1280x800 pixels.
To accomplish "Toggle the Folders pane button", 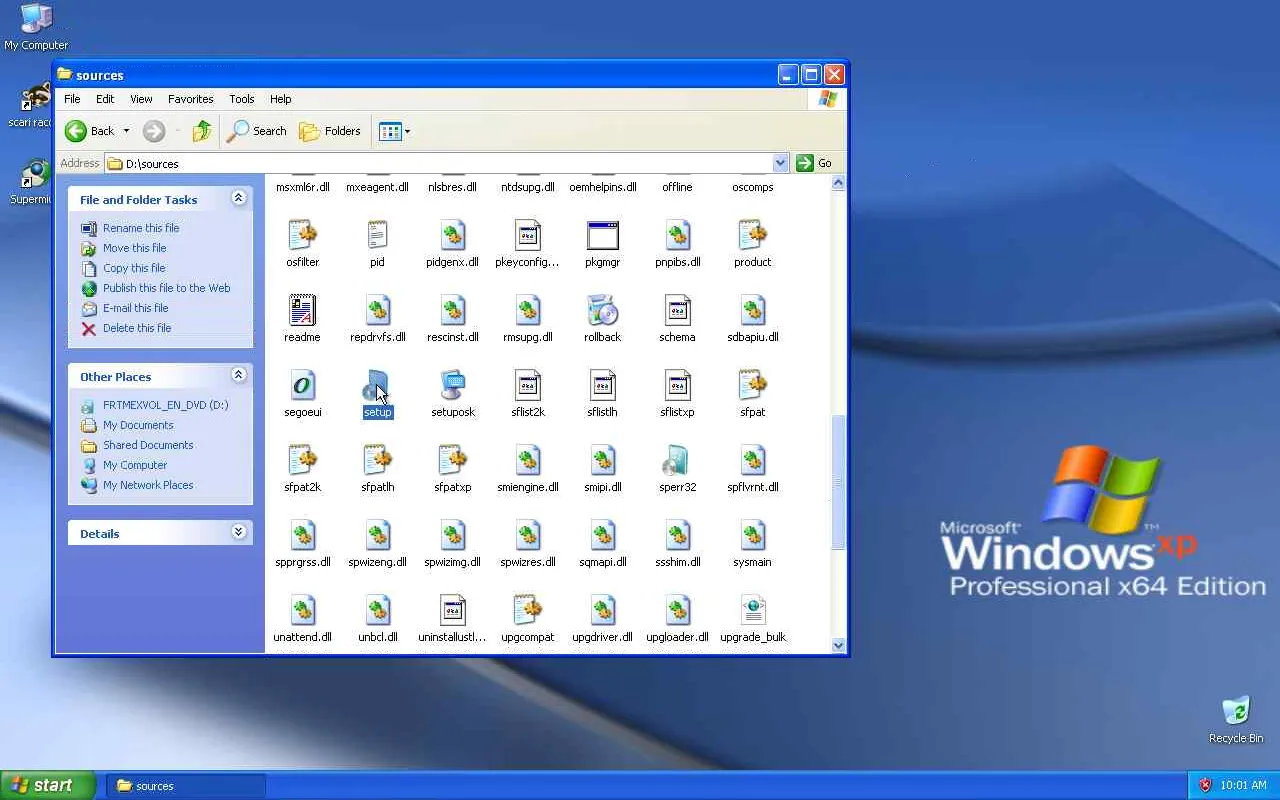I will [x=330, y=131].
